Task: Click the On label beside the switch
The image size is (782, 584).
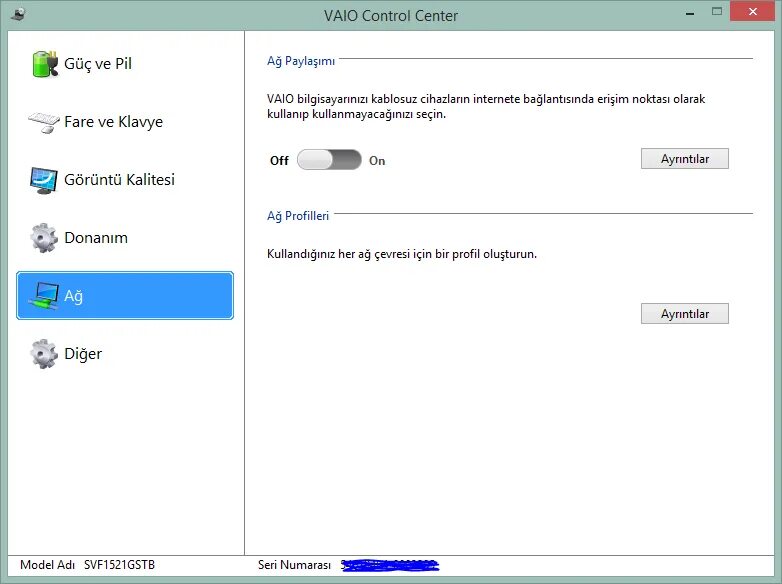Action: click(x=377, y=161)
